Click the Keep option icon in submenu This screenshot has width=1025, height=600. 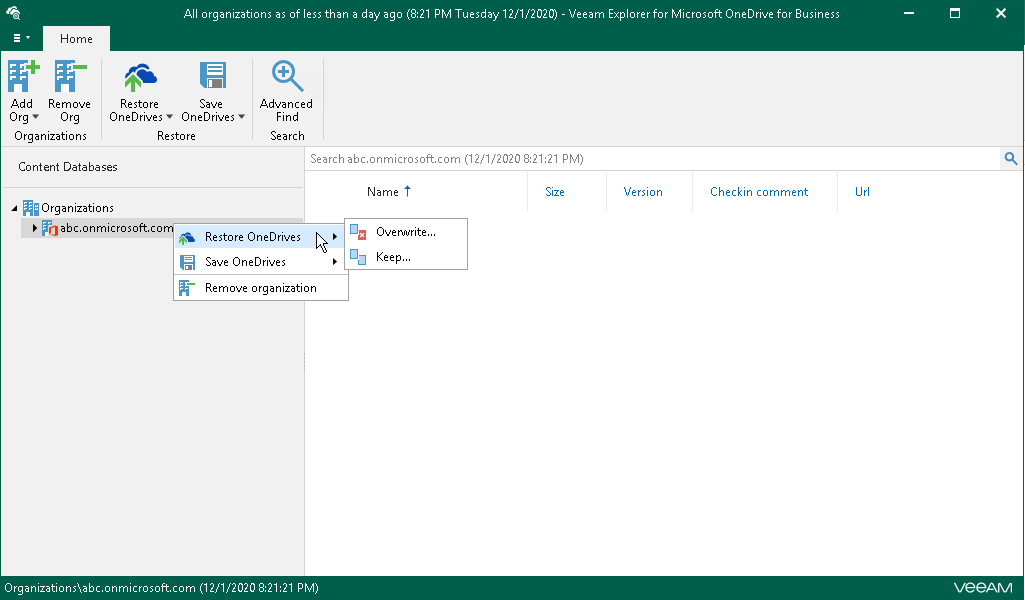358,257
